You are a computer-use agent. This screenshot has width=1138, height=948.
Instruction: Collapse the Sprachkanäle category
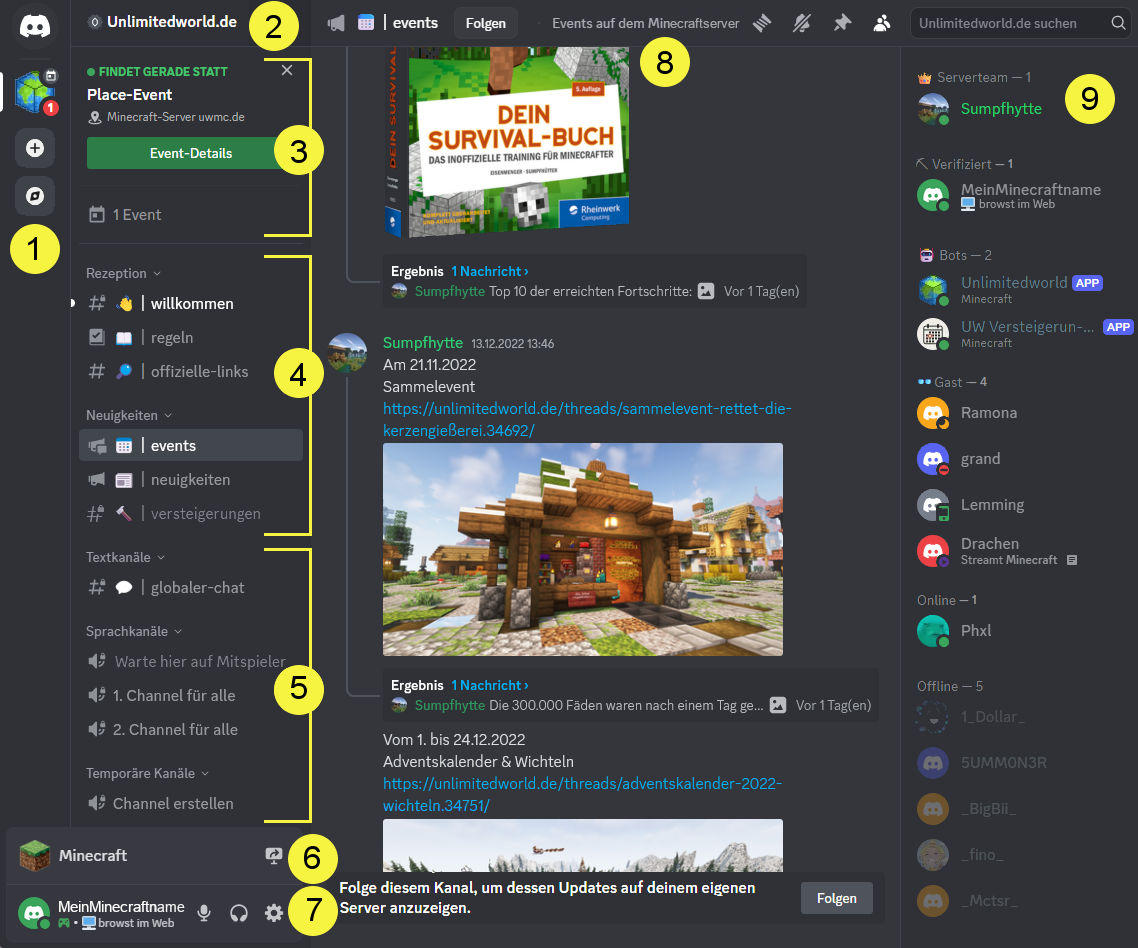[134, 631]
